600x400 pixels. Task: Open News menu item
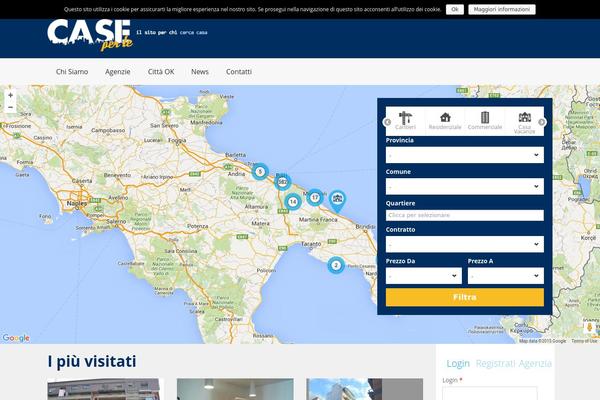coord(200,72)
